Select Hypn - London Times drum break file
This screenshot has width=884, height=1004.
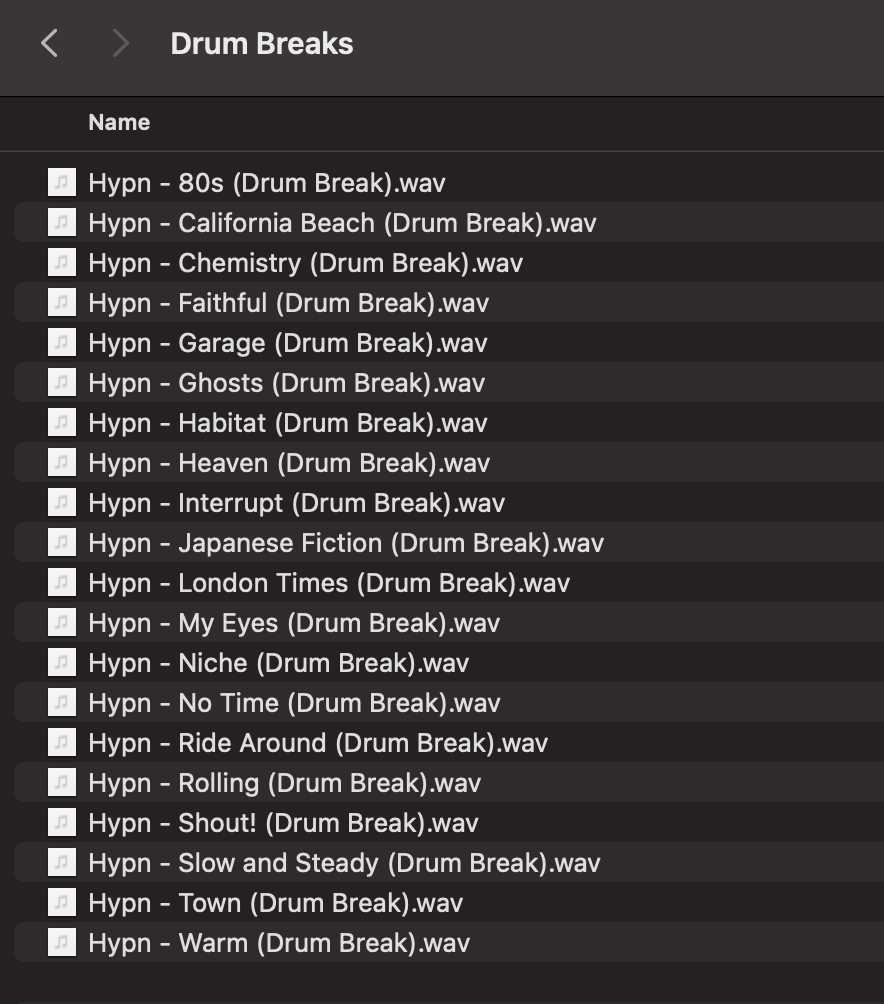coord(327,583)
